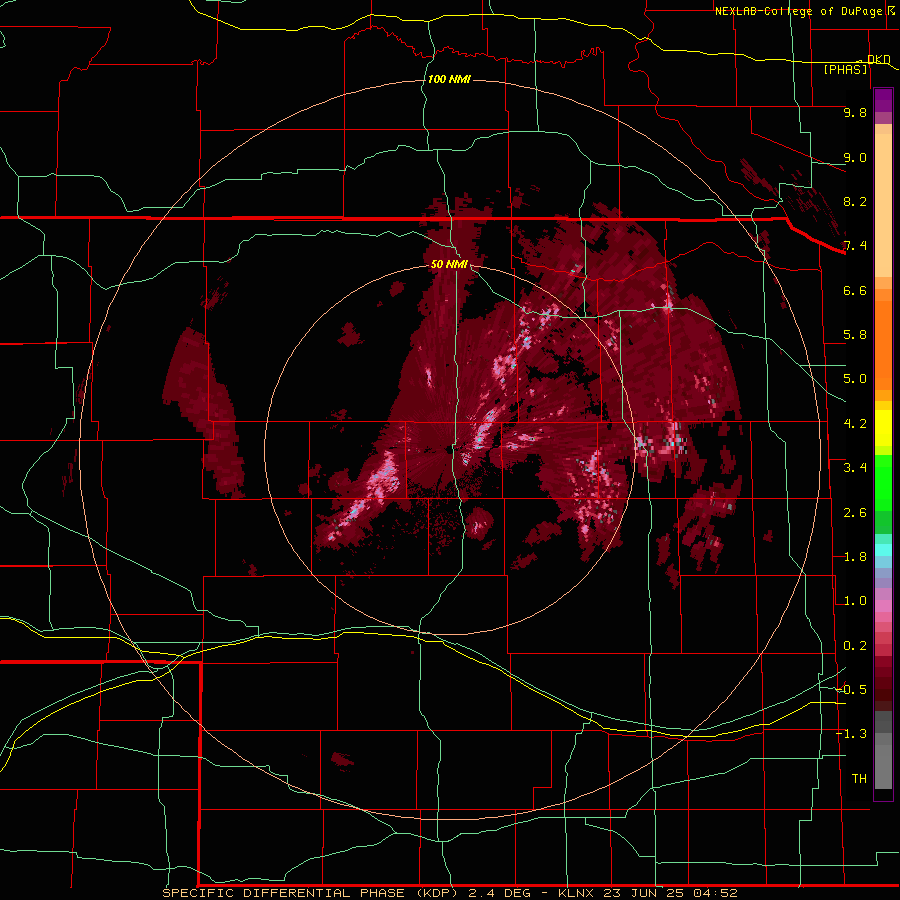
Task: Click the -0.5 value on the color scale
Action: [851, 690]
